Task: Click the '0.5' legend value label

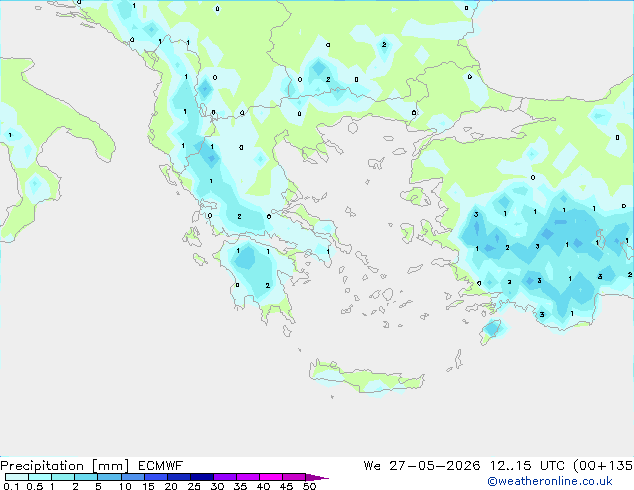Action: click(x=35, y=486)
